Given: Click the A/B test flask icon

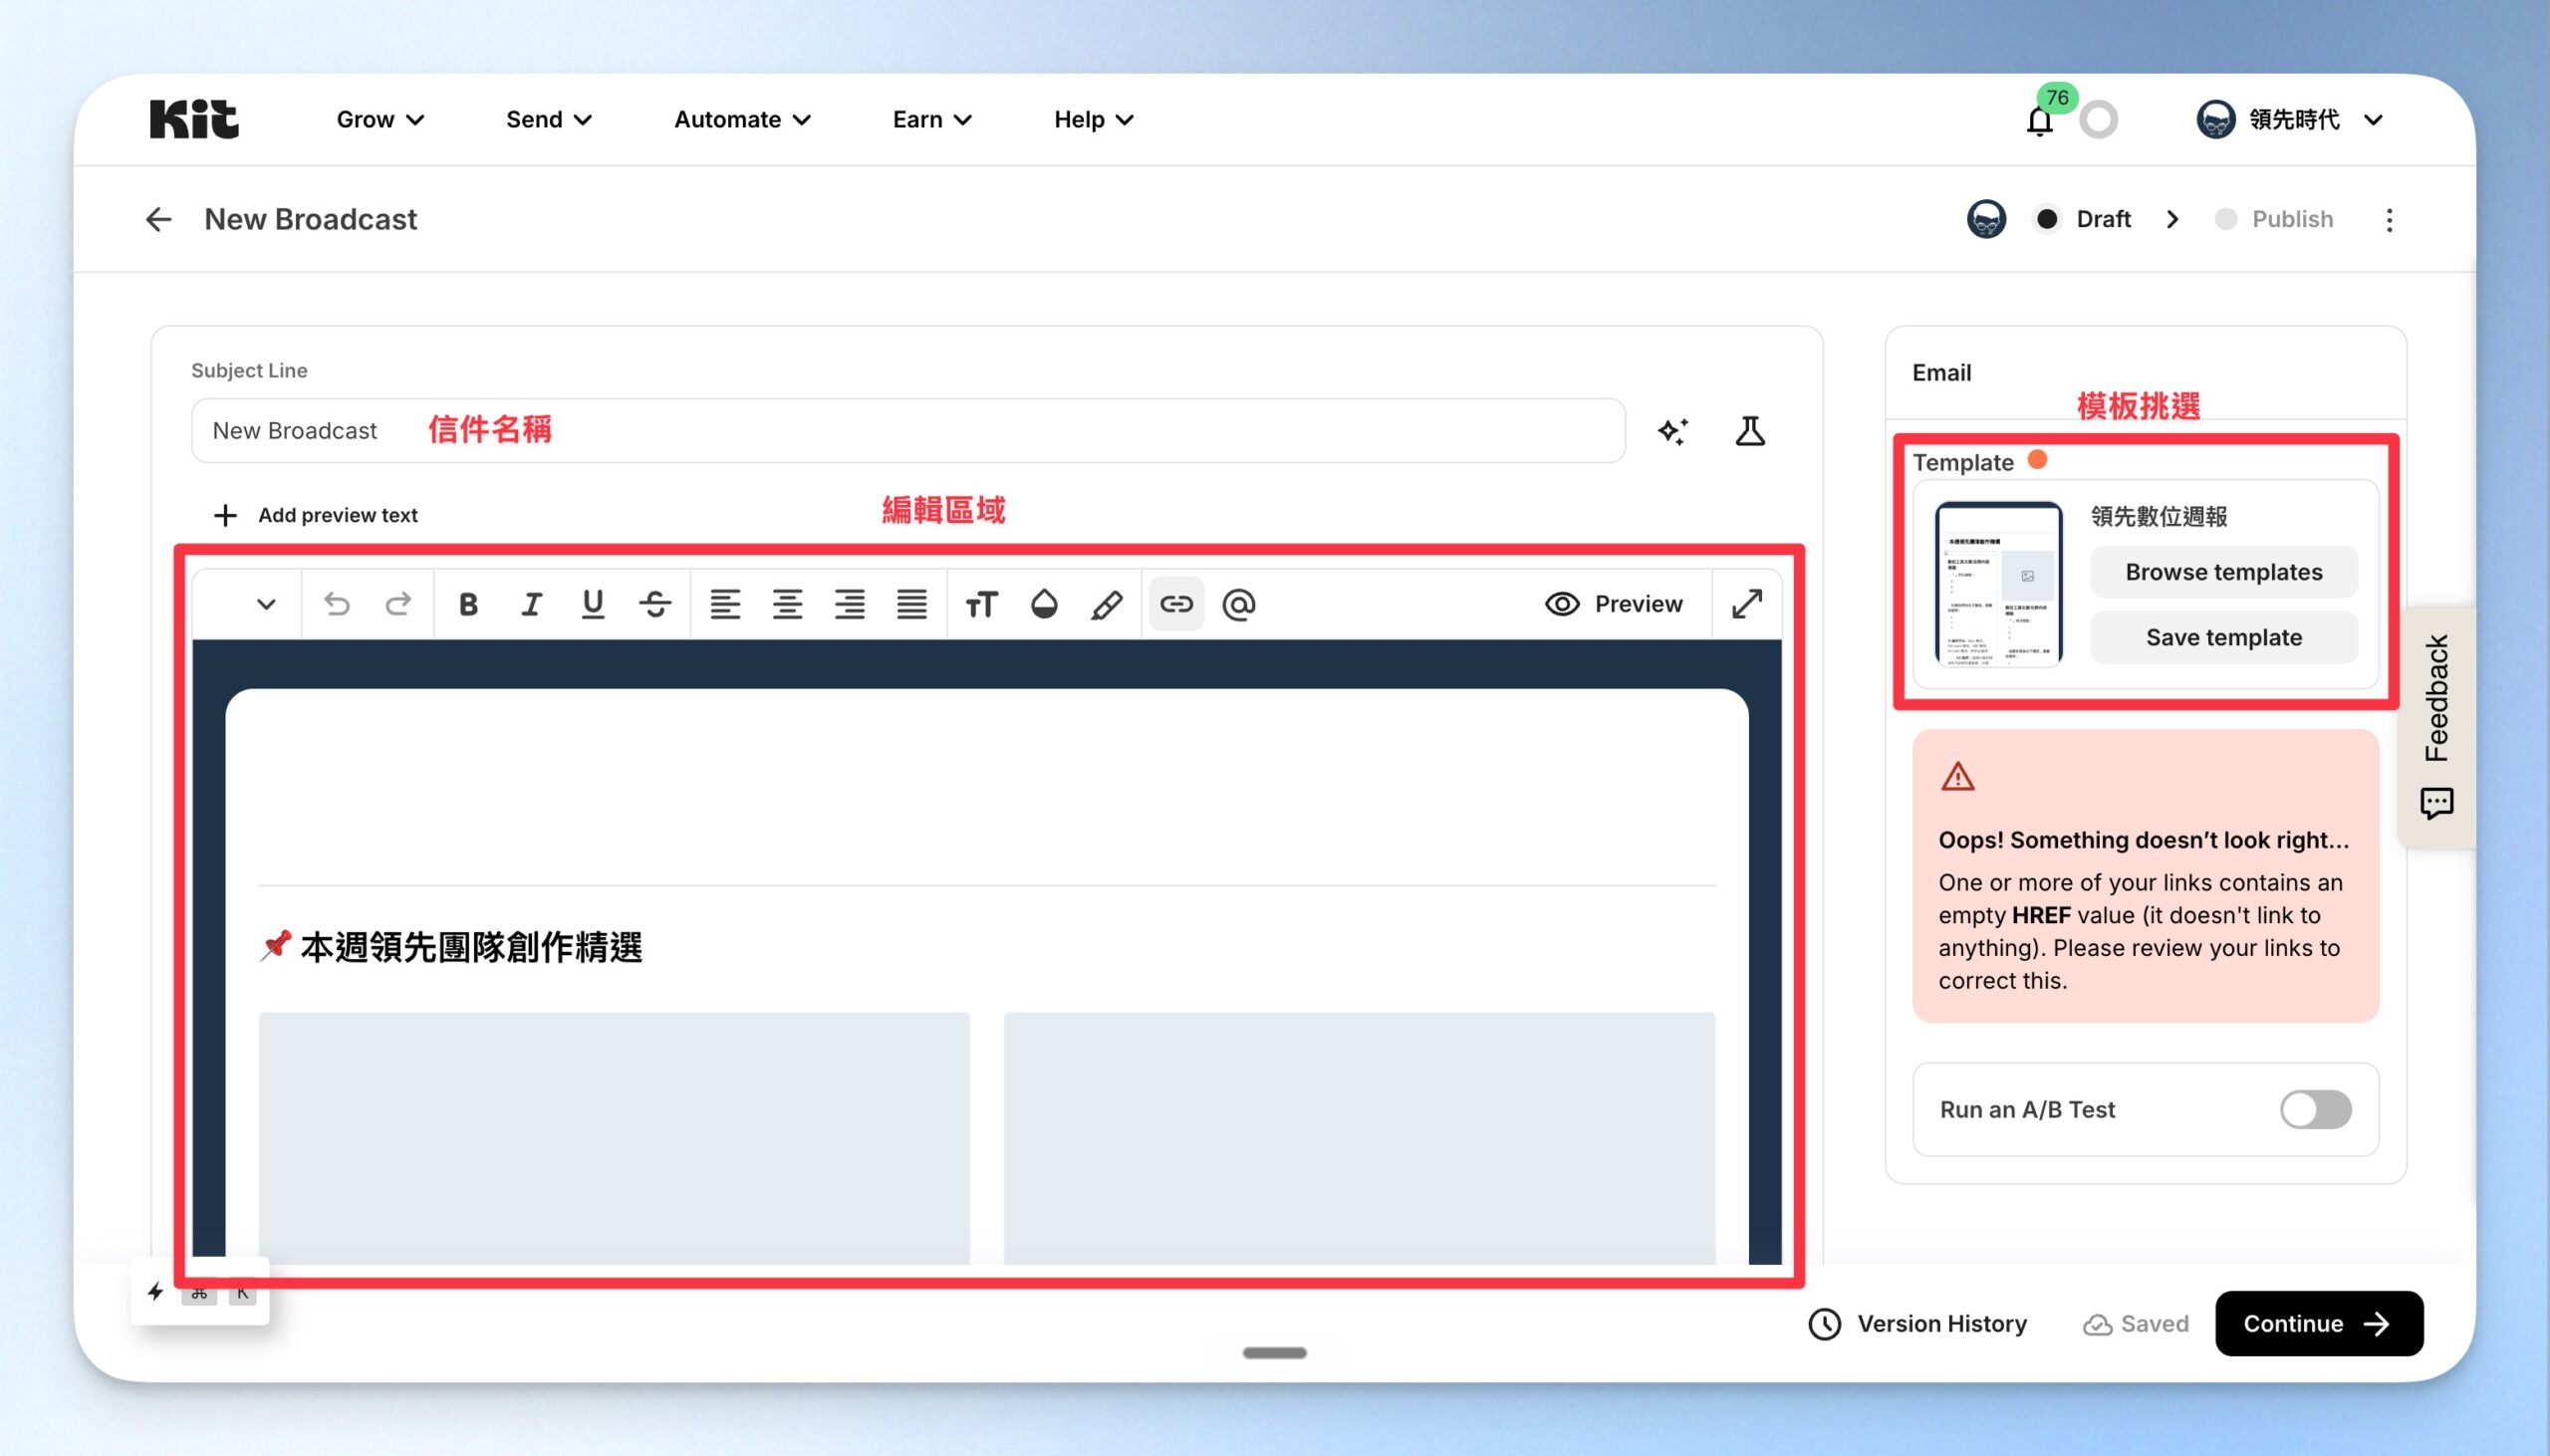Looking at the screenshot, I should click(x=1750, y=431).
